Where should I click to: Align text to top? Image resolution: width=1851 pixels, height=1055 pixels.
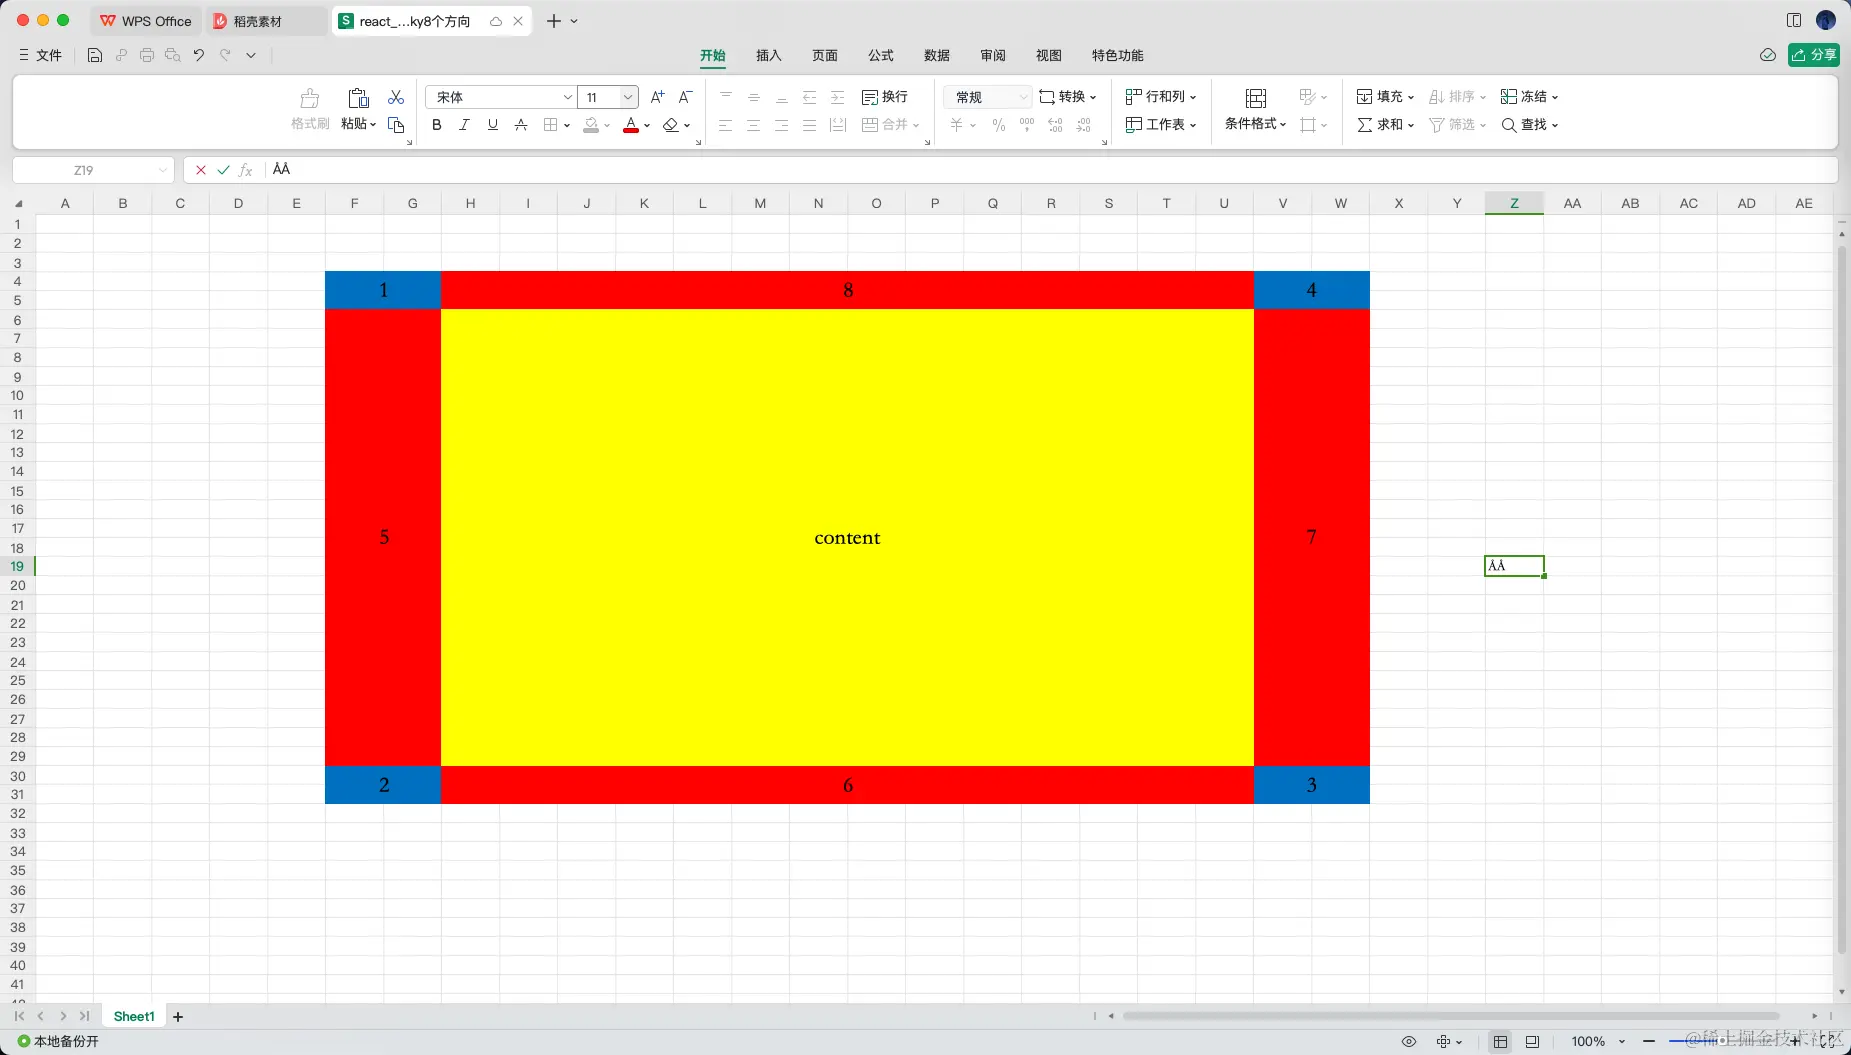click(726, 97)
